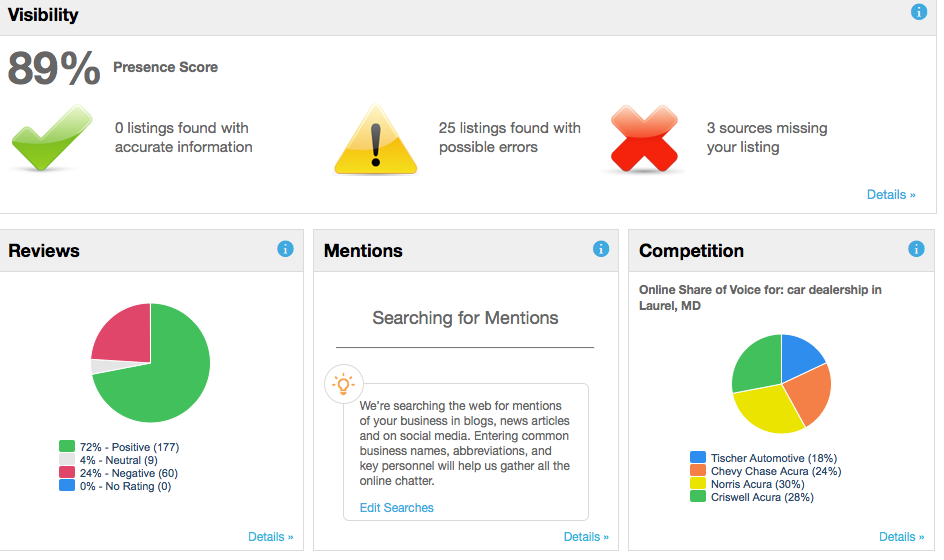Click 'Norris Acura (30%)' legend text
This screenshot has height=560, width=944.
(757, 484)
